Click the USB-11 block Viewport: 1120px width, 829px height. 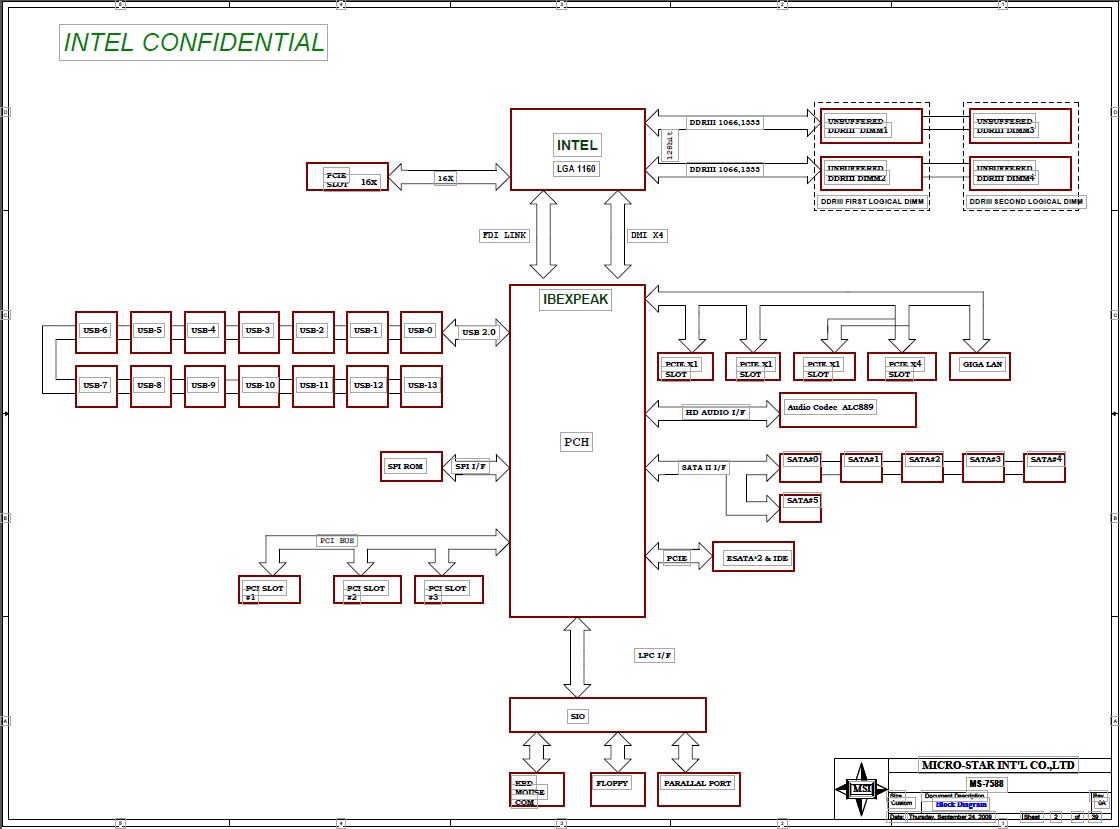point(313,386)
